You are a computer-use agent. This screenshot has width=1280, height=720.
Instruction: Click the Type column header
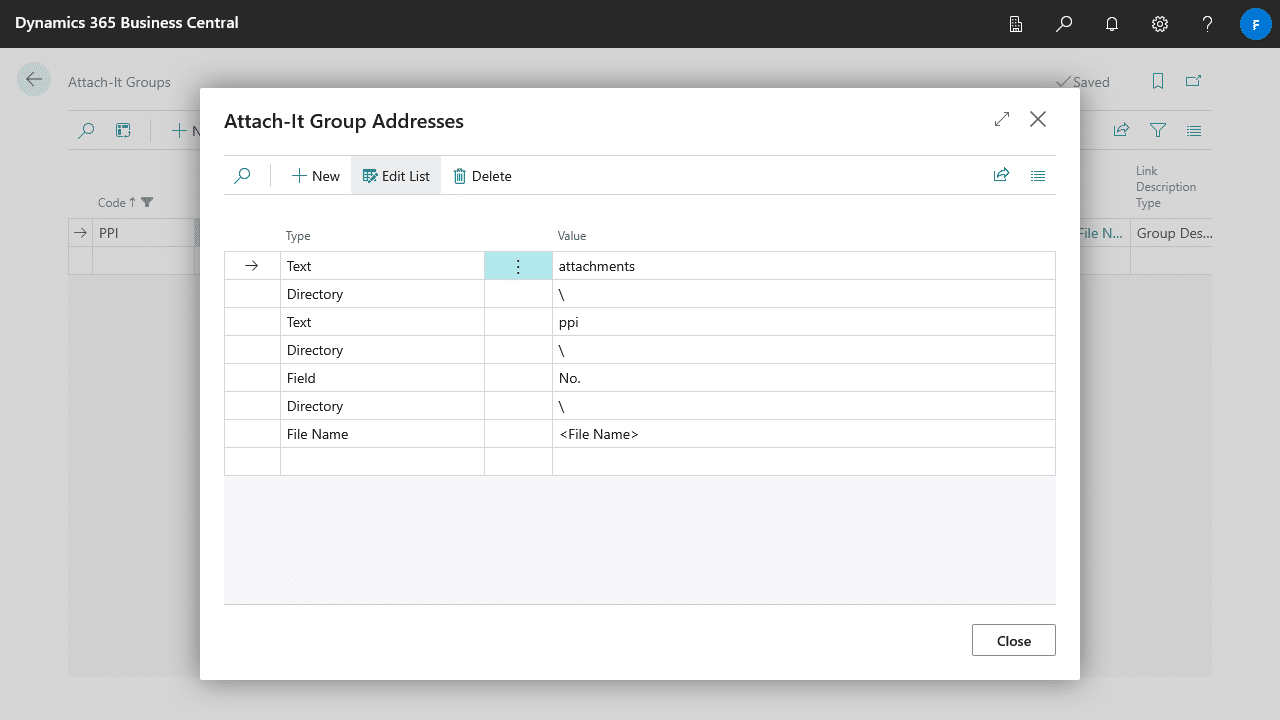(298, 236)
